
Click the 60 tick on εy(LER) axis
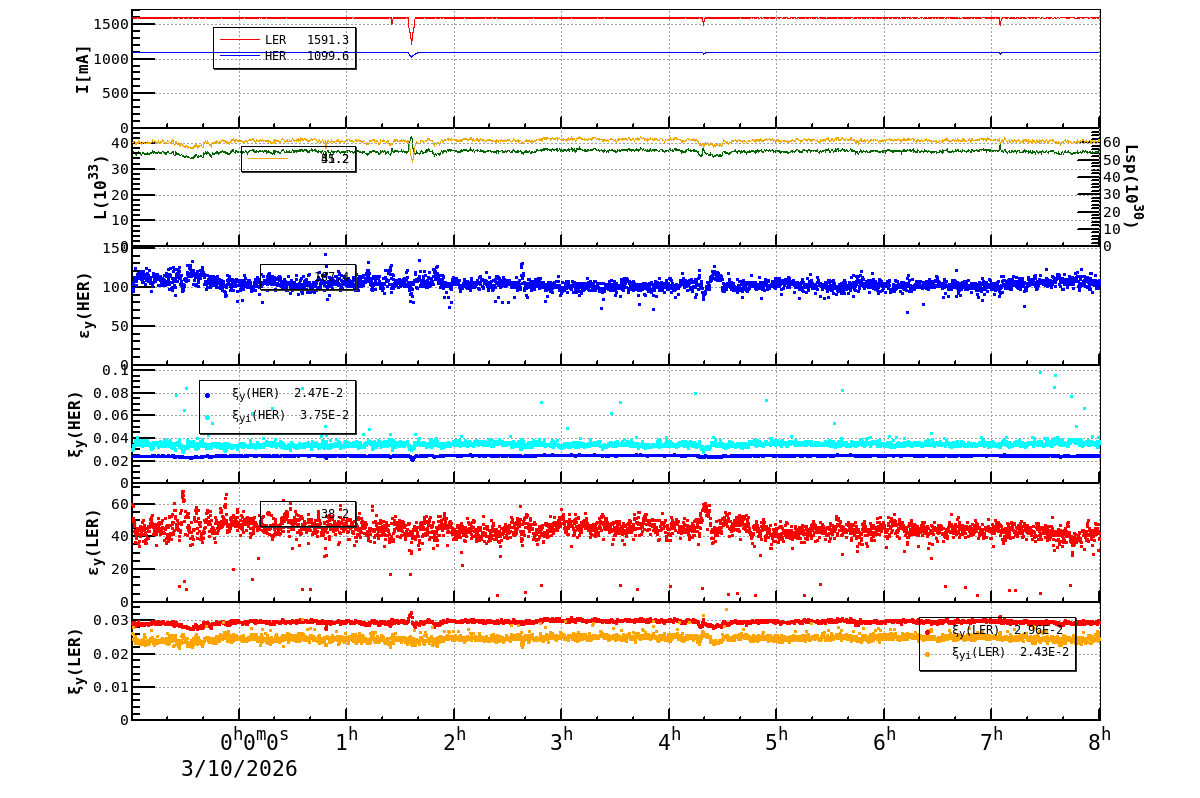(119, 505)
